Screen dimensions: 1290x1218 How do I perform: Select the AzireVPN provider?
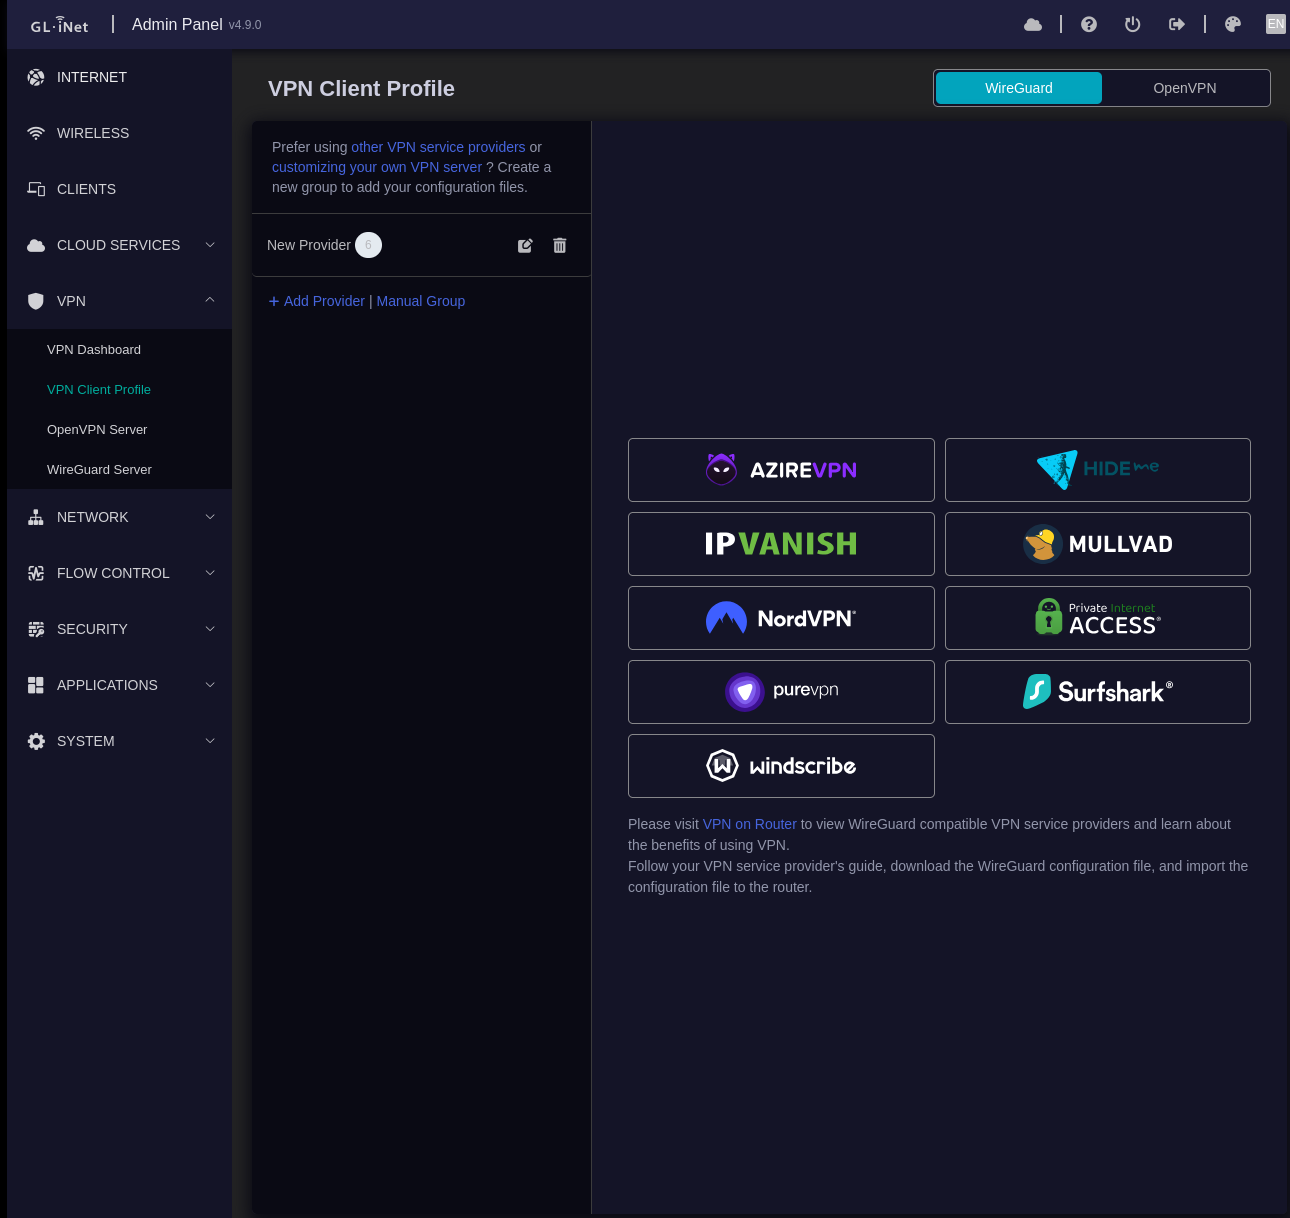[781, 470]
